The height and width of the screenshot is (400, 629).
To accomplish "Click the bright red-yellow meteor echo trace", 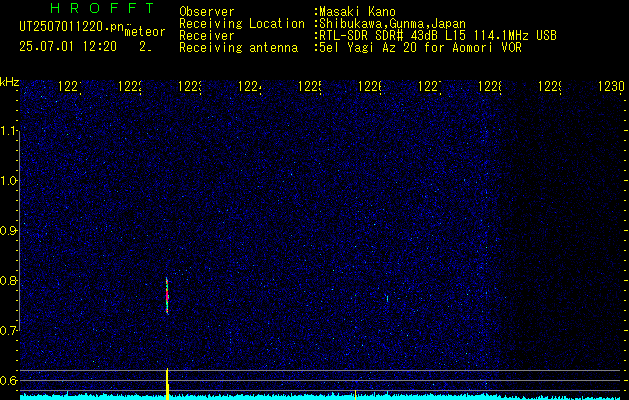I will (x=167, y=296).
